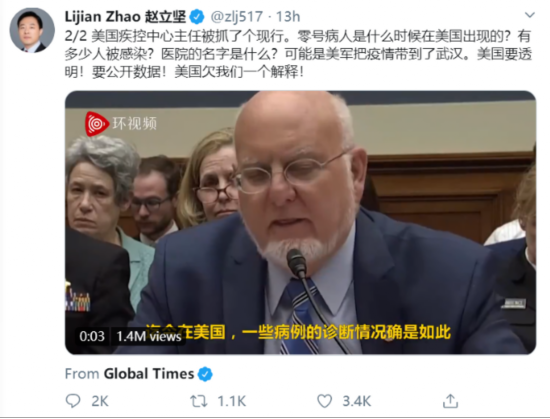Click the red Huanqiu video logo watermark
550x419 pixels.
[x=97, y=124]
